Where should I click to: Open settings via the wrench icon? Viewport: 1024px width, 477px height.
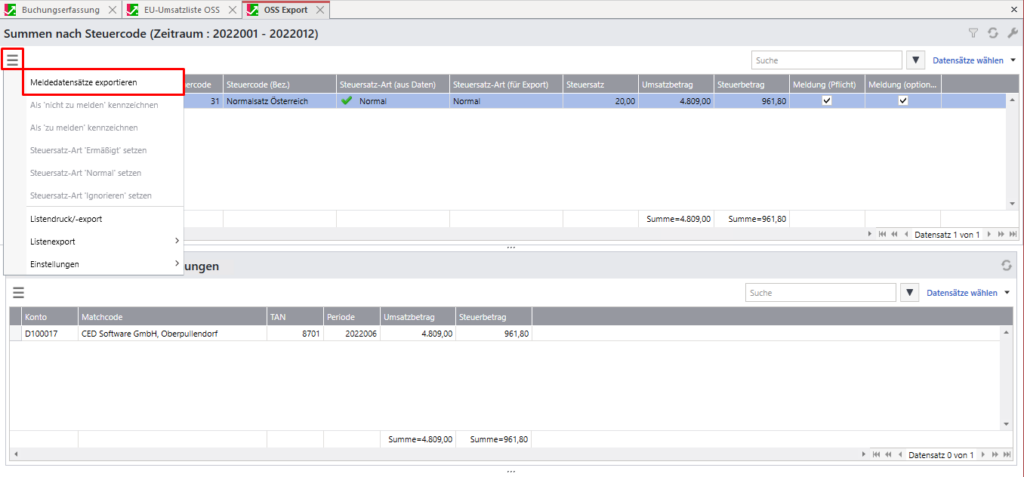(1011, 34)
